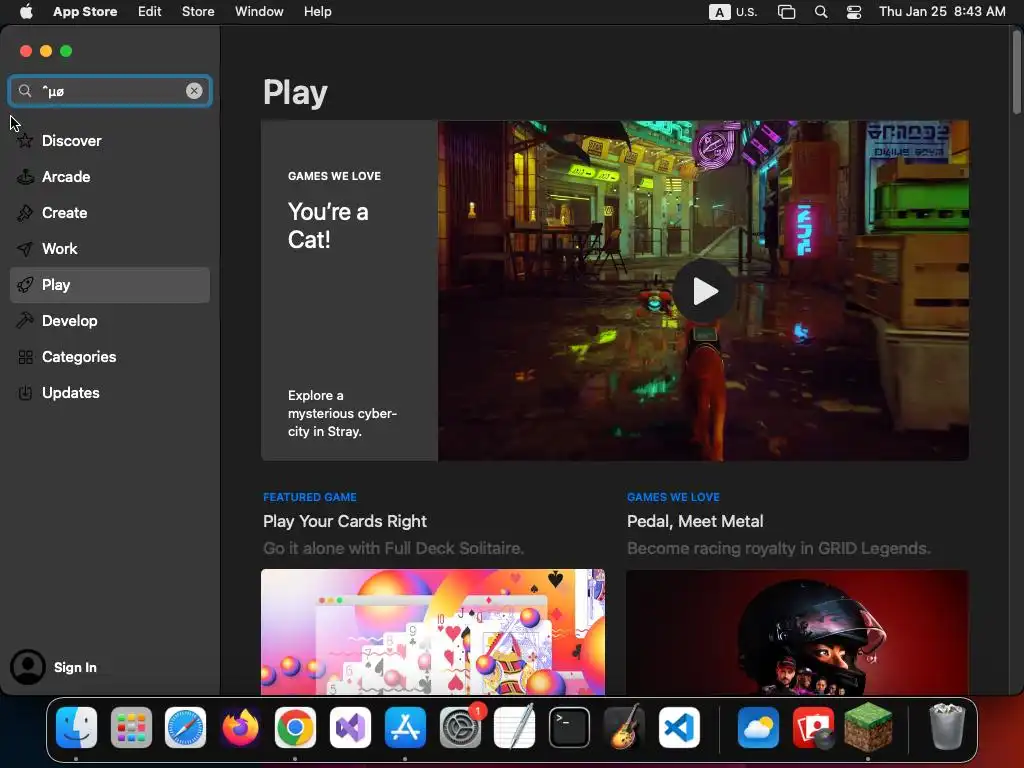Click 'Explore a mysterious cyber-city in Stray.'
Viewport: 1024px width, 768px height.
click(342, 413)
